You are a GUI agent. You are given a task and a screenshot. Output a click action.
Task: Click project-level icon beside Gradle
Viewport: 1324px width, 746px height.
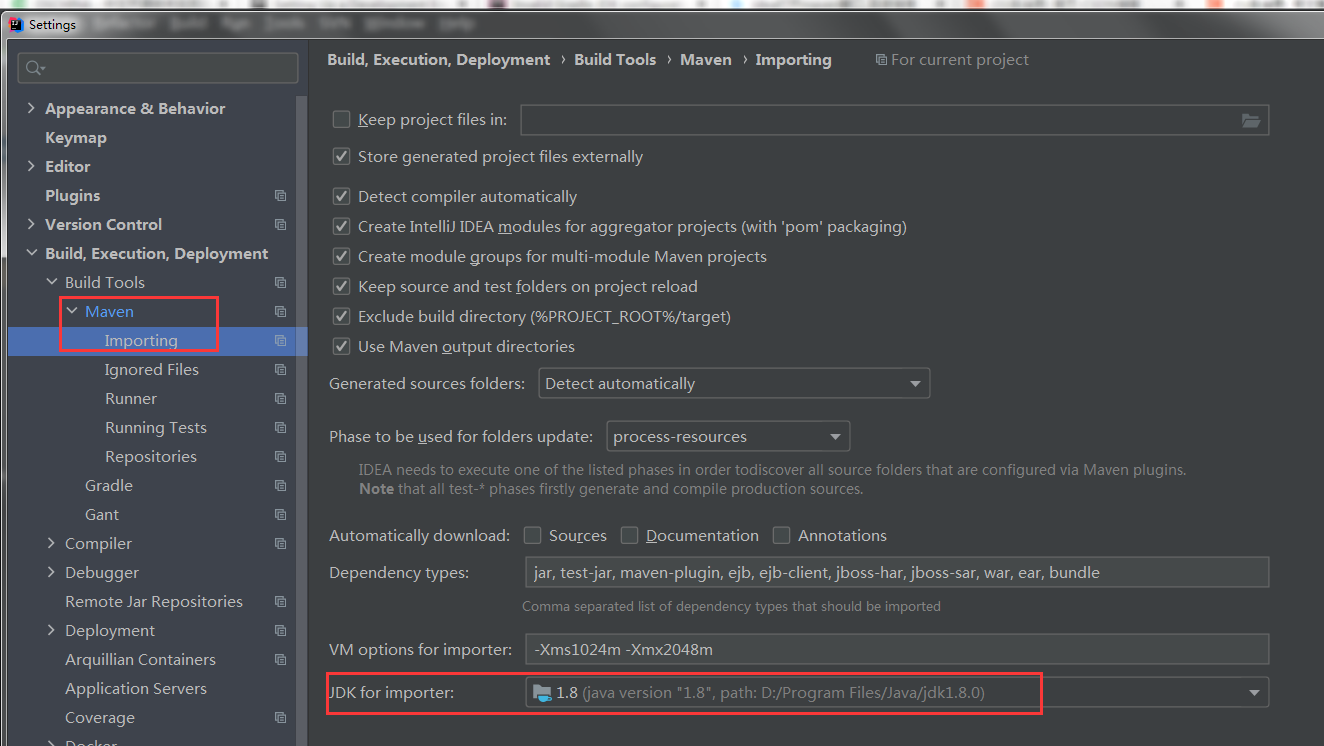coord(280,486)
